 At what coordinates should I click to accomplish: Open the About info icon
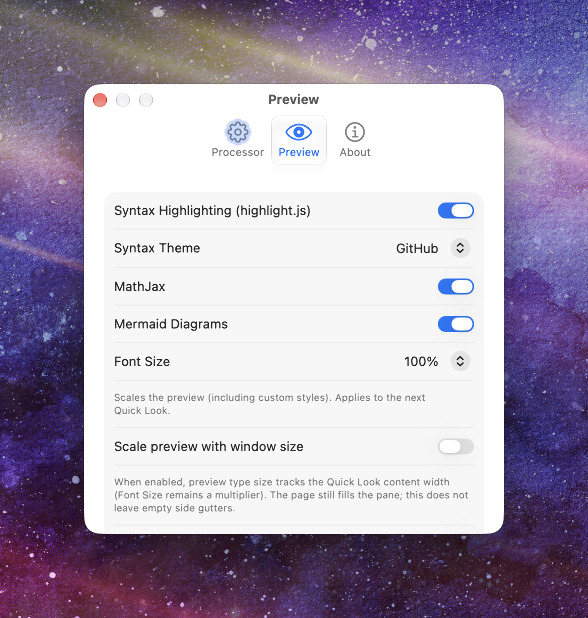355,132
